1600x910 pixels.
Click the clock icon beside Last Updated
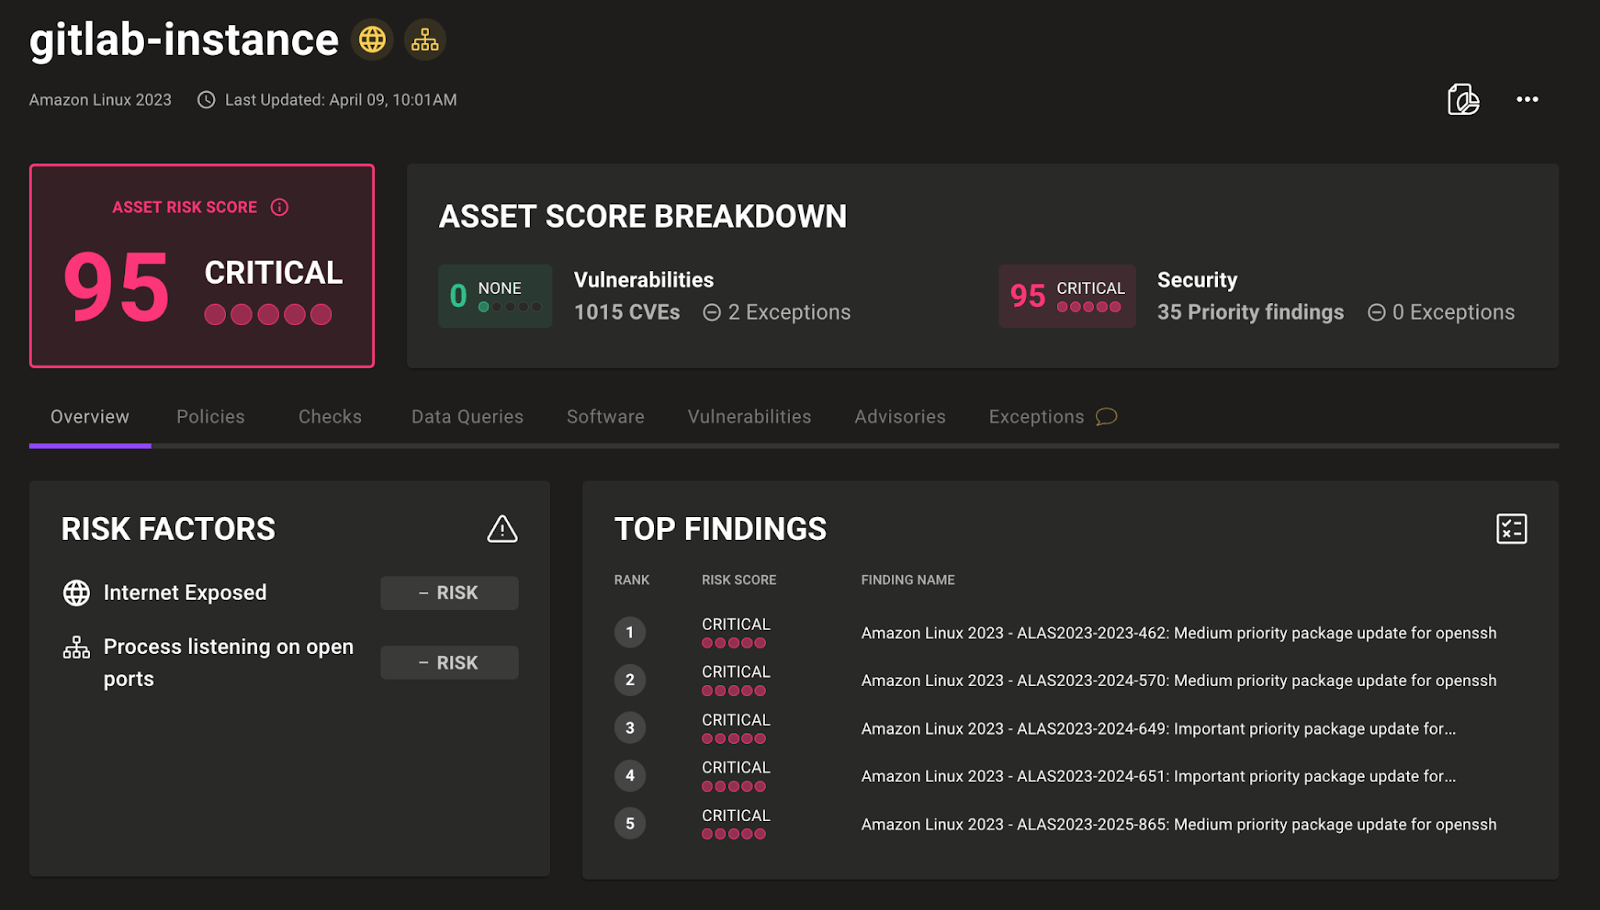[x=206, y=100]
